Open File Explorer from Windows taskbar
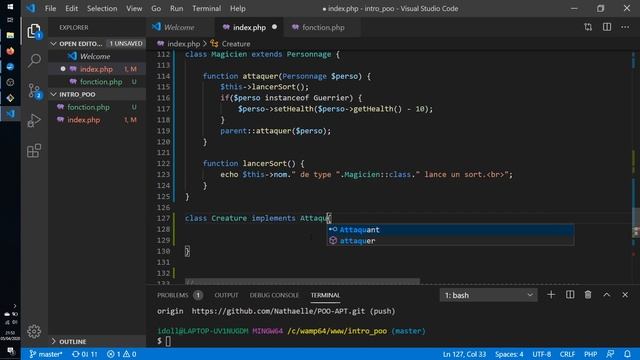This screenshot has width=640, height=360. tap(10, 36)
